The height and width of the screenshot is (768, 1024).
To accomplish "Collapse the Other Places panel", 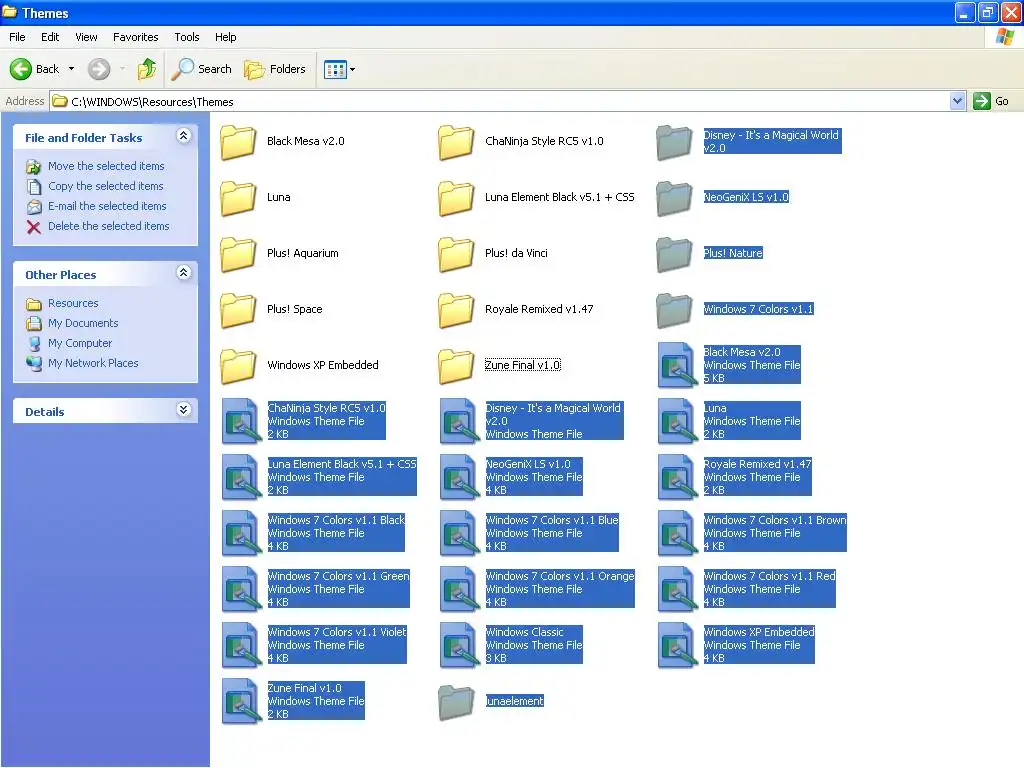I will pos(184,273).
